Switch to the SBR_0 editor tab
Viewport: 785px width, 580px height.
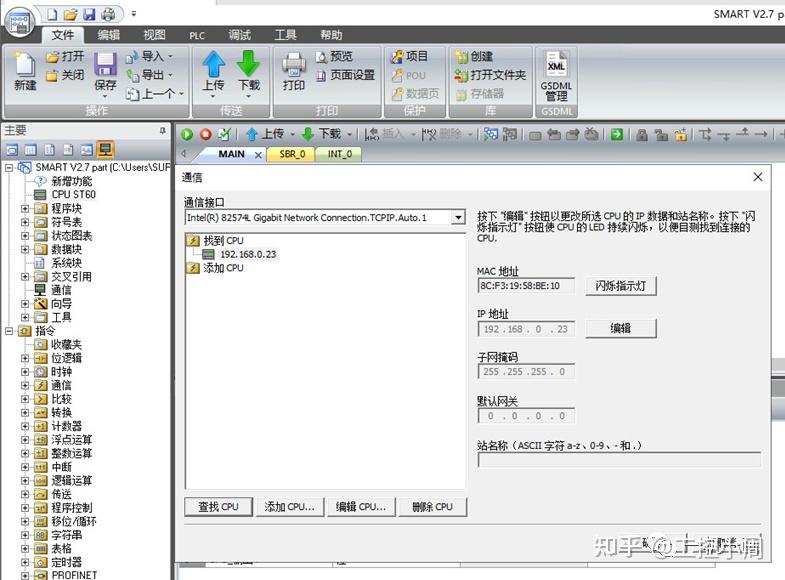point(292,154)
